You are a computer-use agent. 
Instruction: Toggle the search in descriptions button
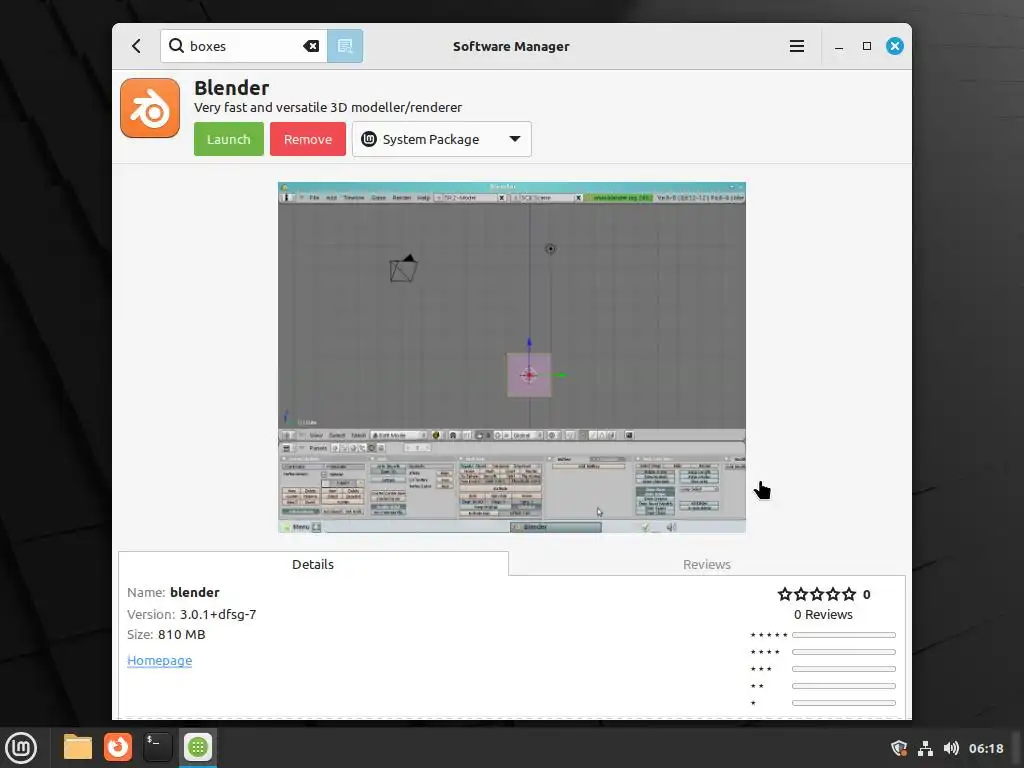345,46
